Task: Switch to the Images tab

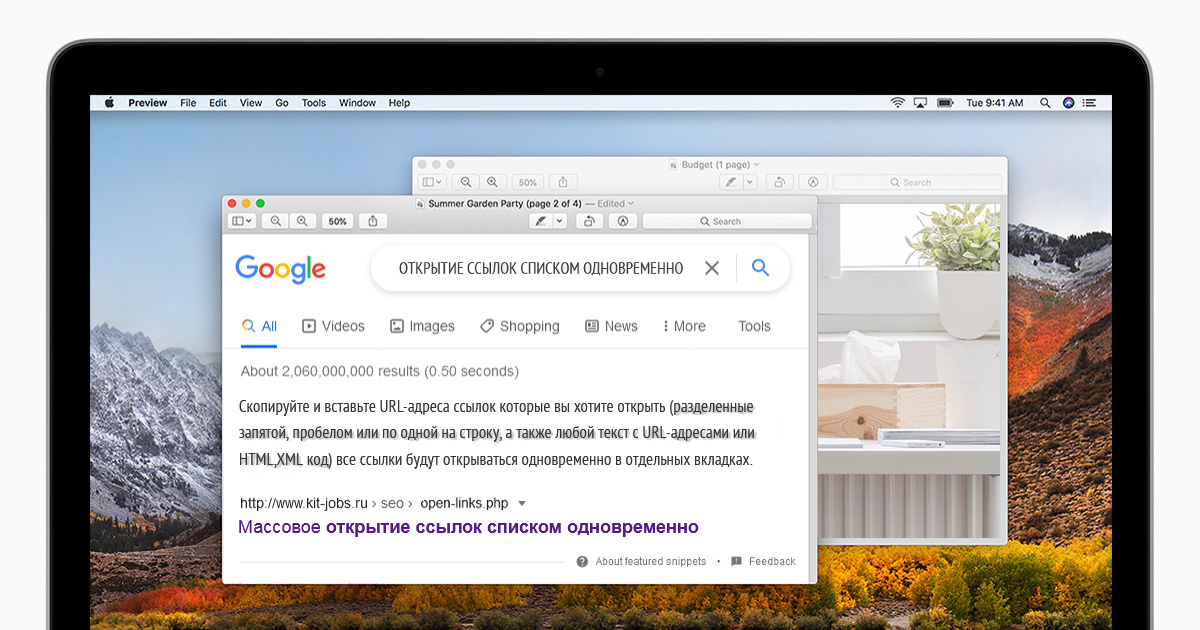Action: [422, 326]
